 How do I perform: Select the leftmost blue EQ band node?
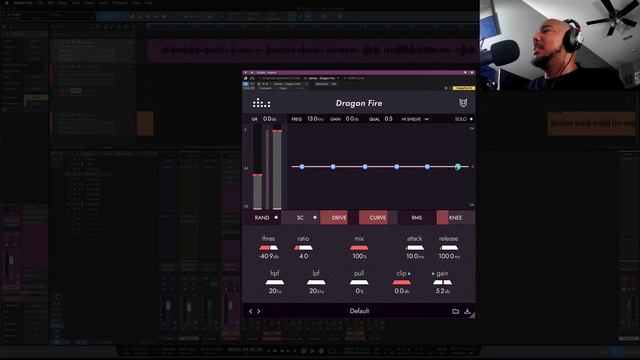click(x=302, y=167)
